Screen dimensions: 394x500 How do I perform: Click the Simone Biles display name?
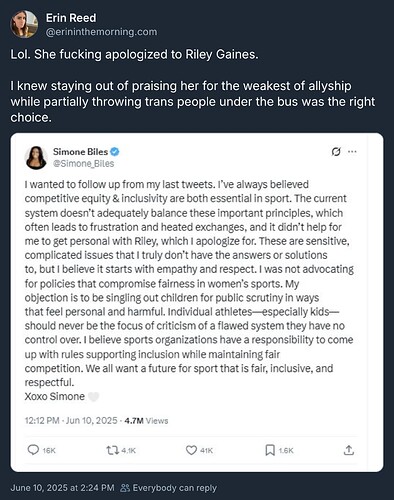[x=80, y=152]
